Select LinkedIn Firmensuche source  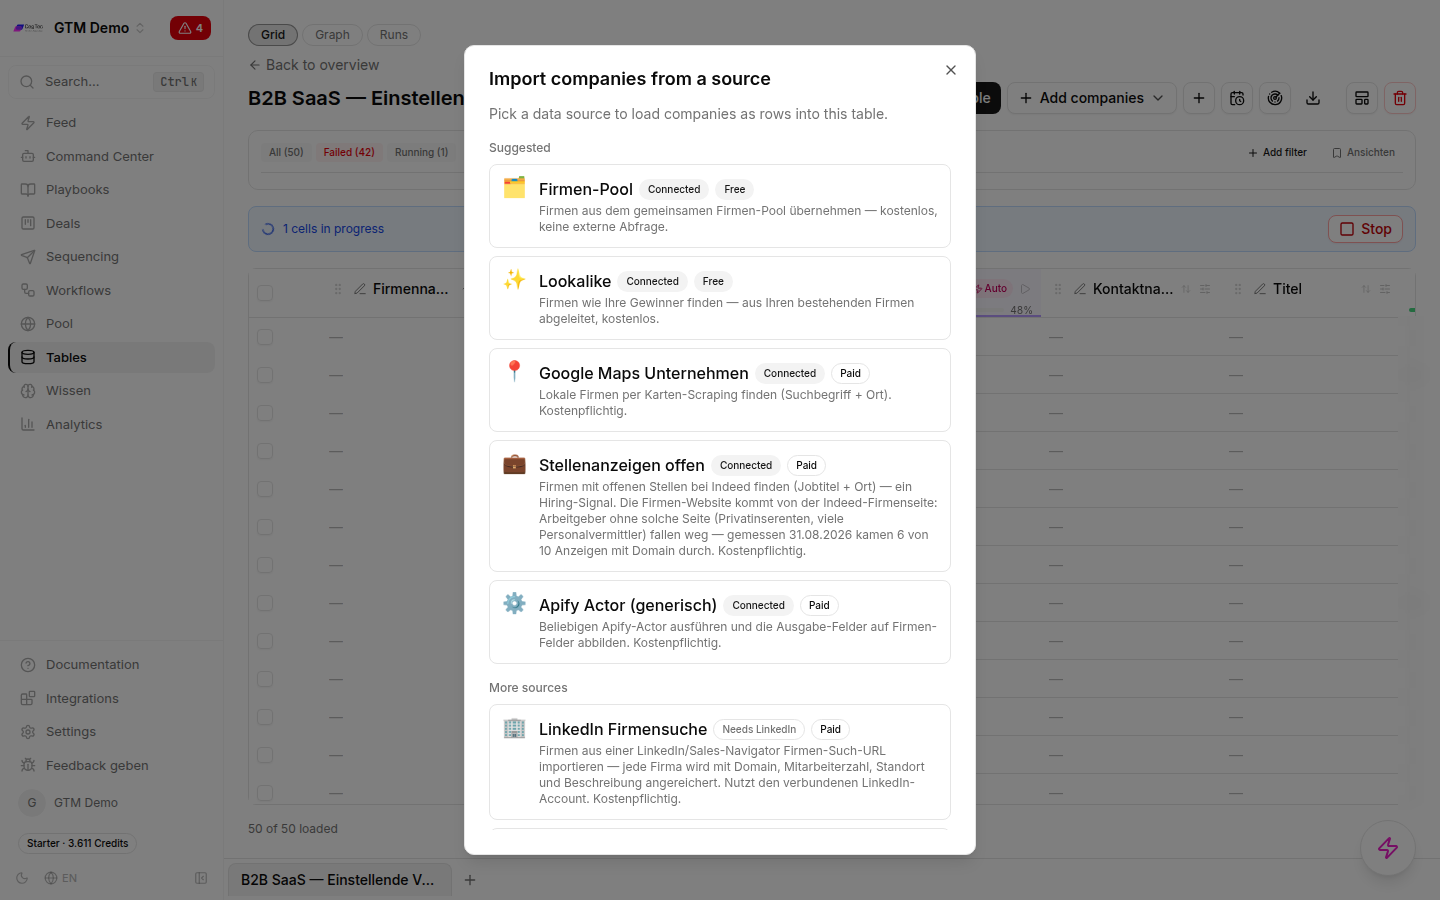tap(720, 762)
